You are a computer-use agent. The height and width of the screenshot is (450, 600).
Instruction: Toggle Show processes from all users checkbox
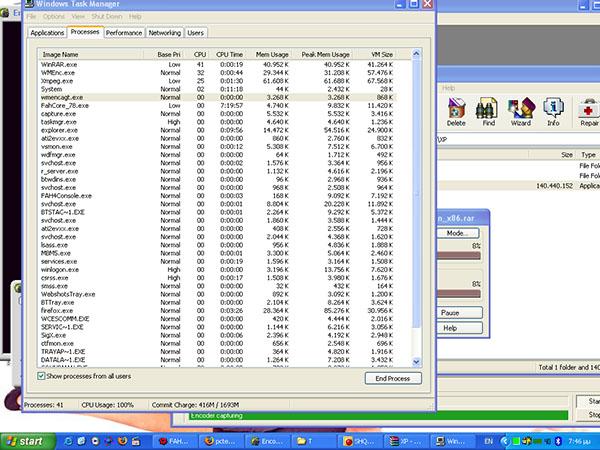(41, 376)
